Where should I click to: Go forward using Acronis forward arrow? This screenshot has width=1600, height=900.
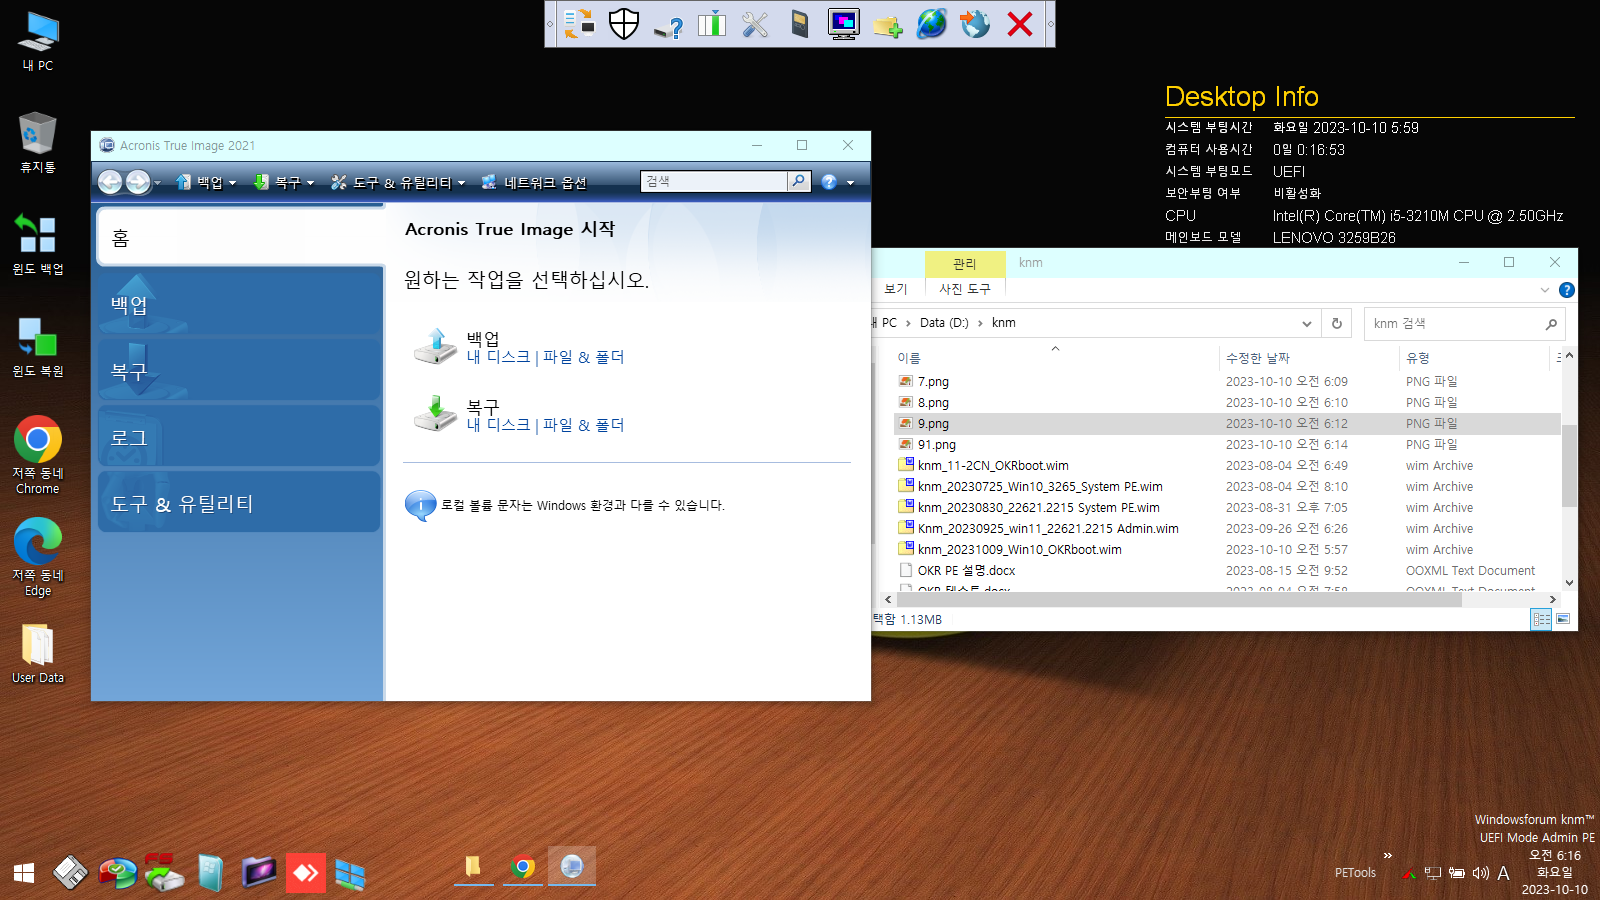coord(138,182)
